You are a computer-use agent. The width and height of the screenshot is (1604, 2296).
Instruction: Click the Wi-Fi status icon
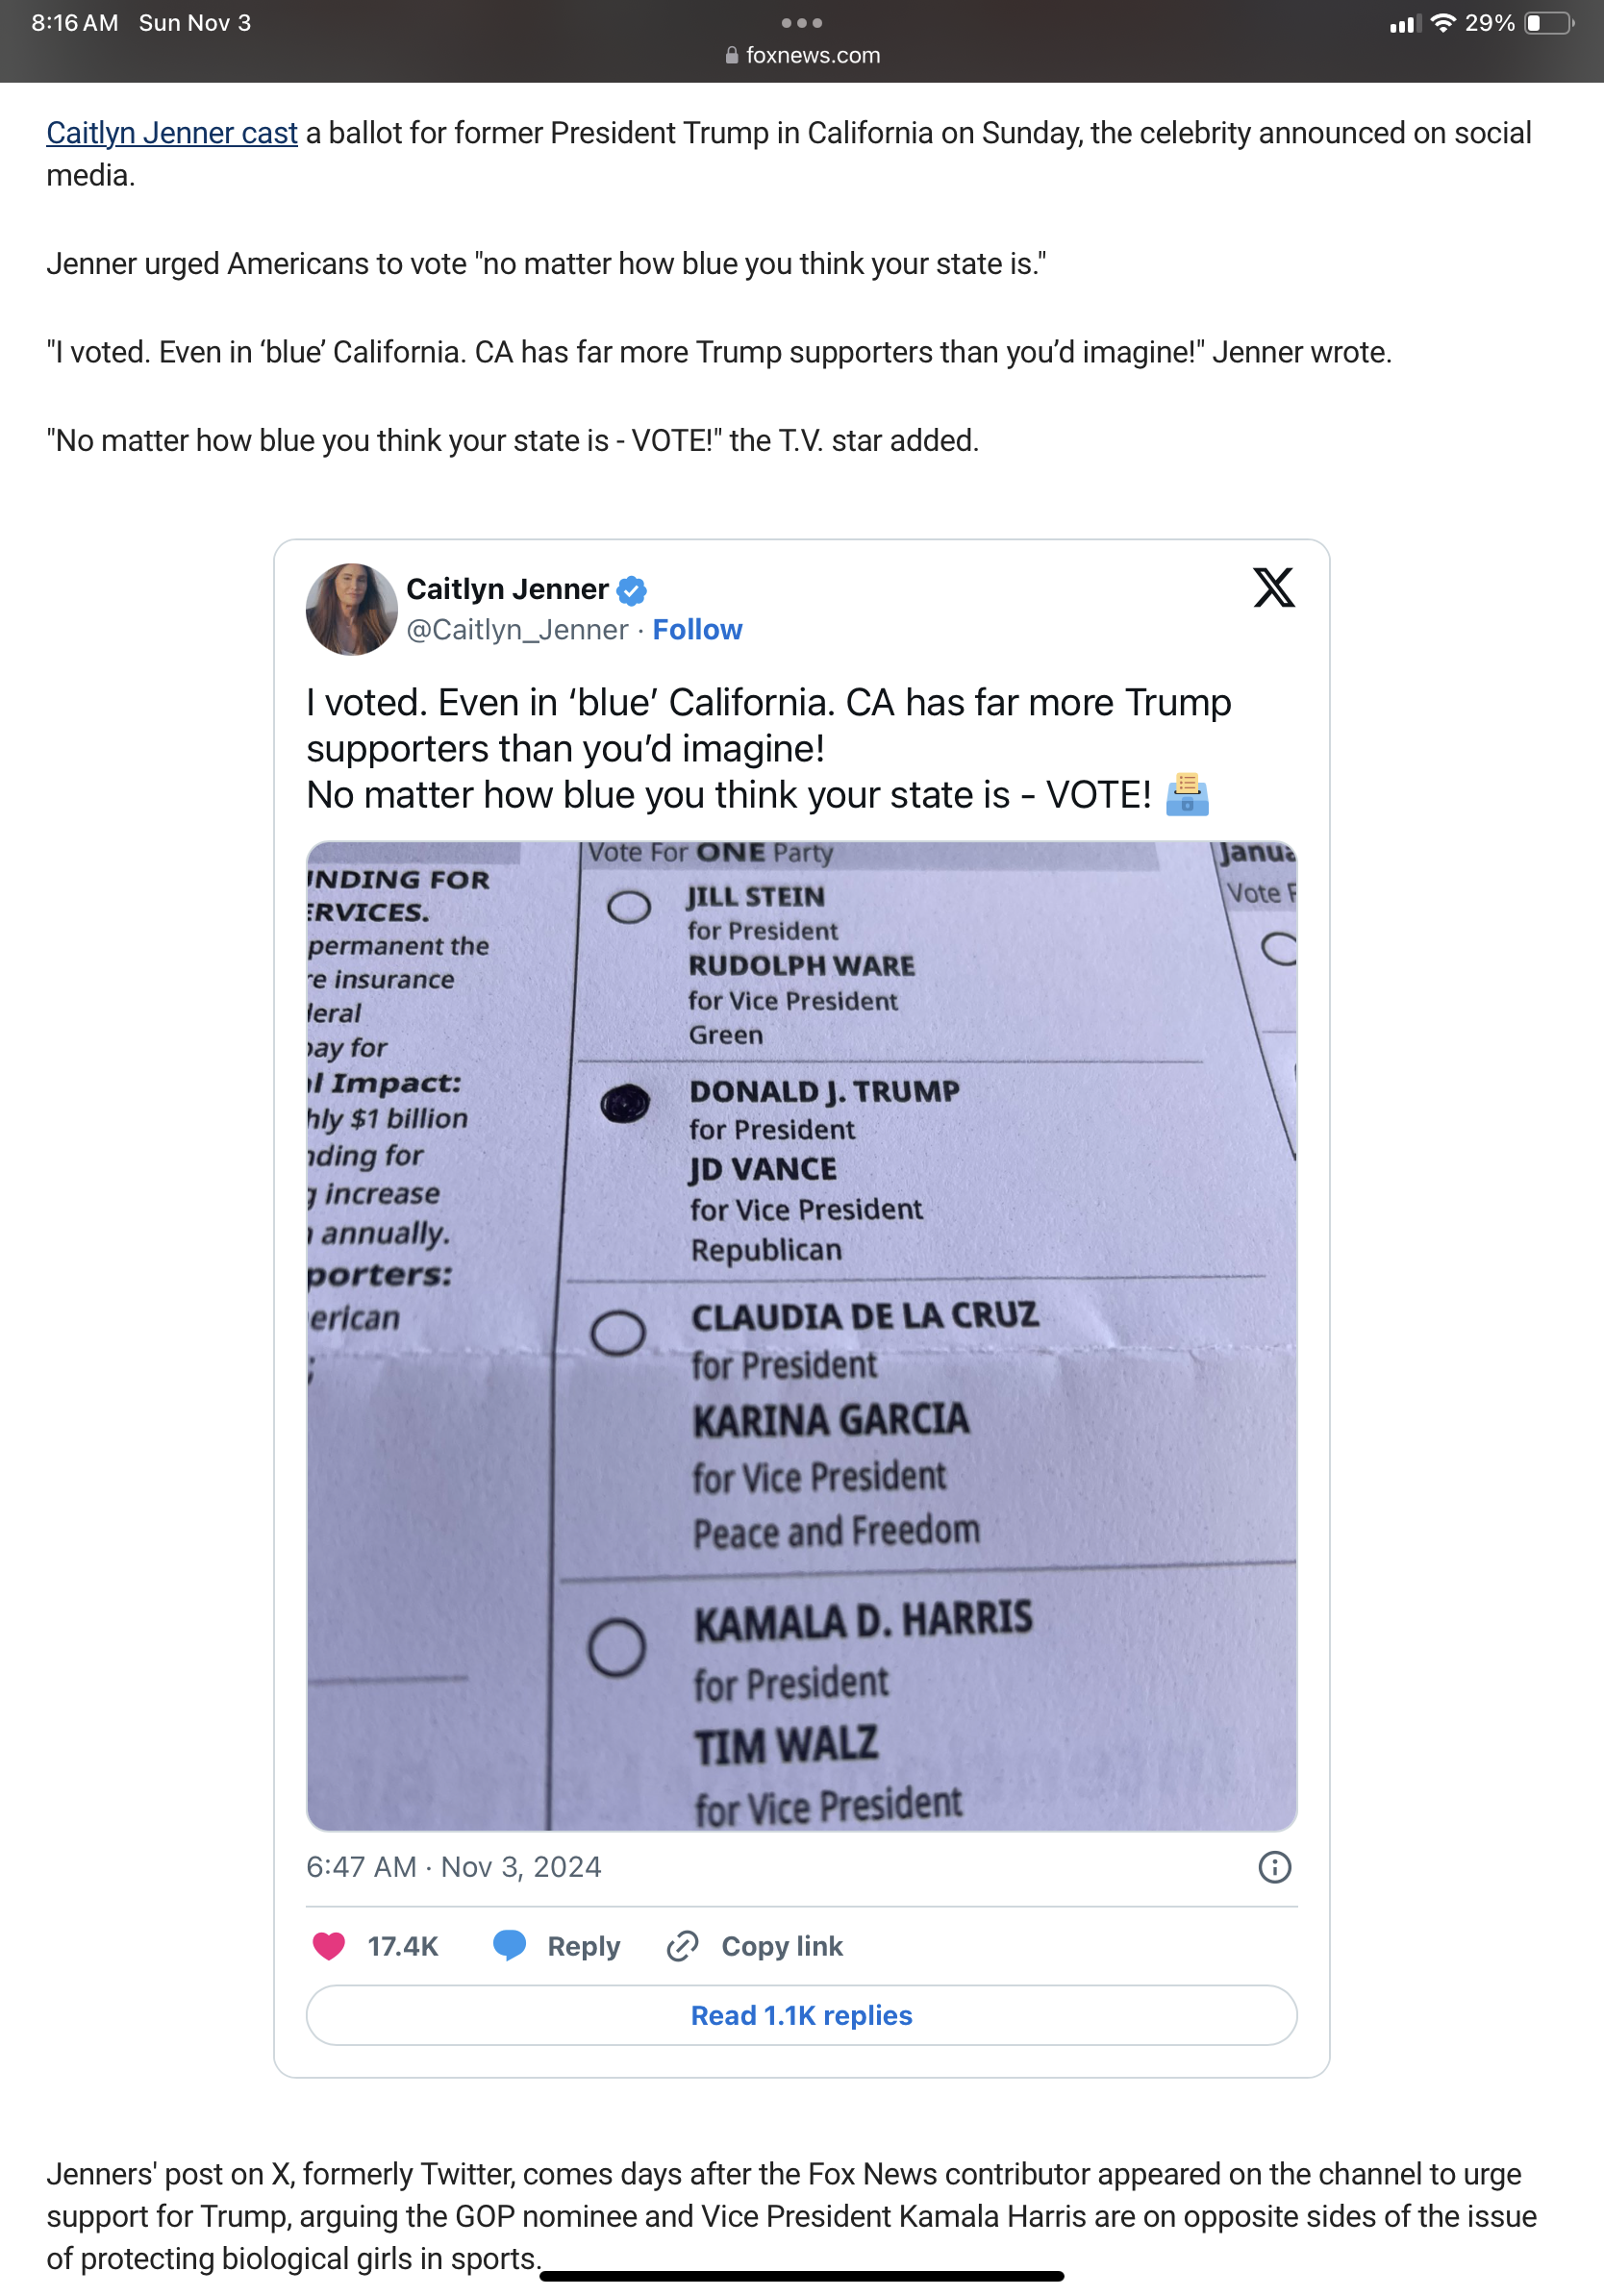tap(1442, 23)
